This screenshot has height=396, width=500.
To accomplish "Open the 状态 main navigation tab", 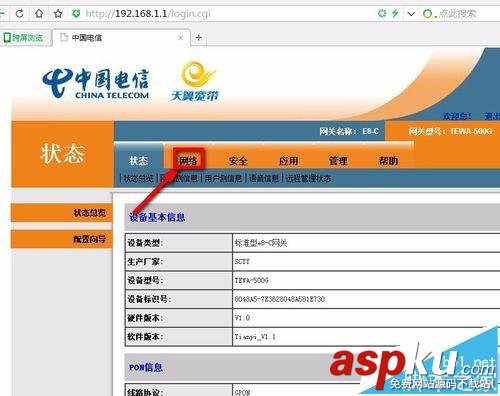I will [138, 160].
